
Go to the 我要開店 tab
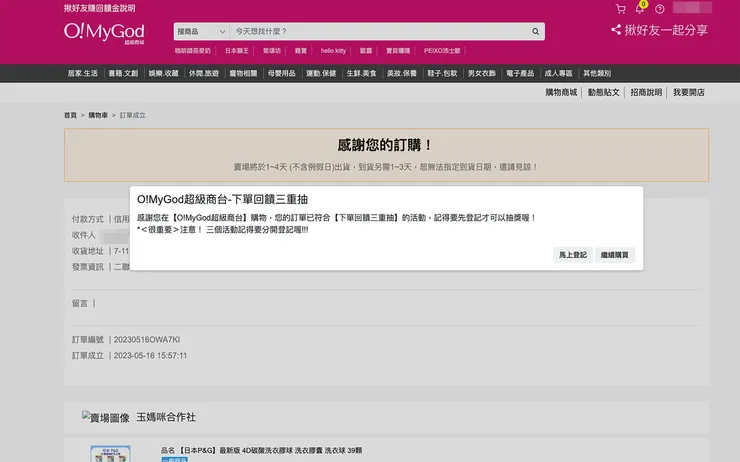click(689, 92)
